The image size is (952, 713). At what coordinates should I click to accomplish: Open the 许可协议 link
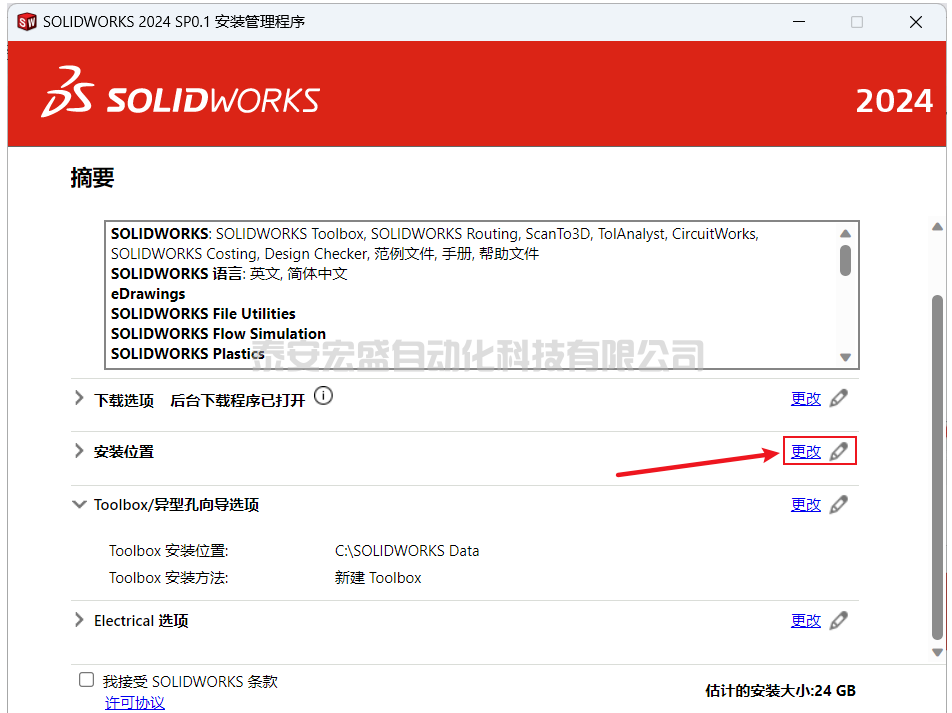click(x=135, y=703)
